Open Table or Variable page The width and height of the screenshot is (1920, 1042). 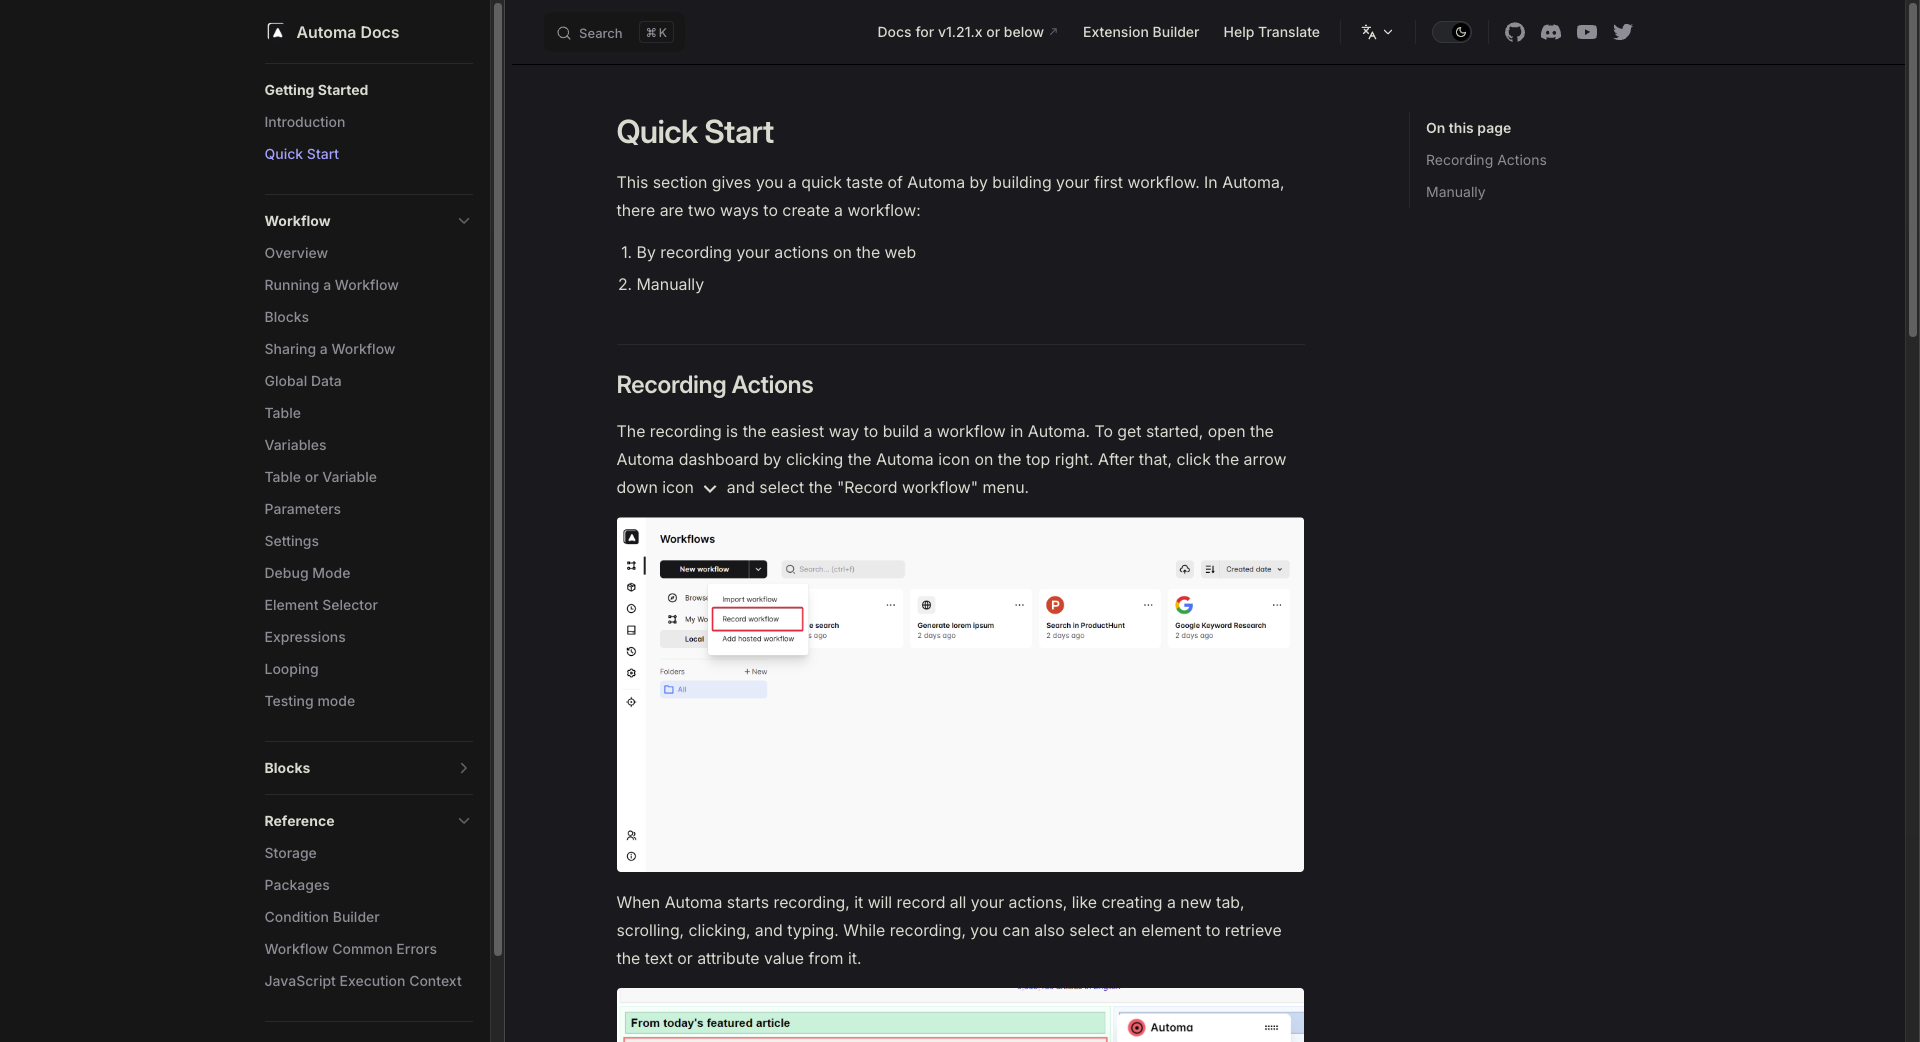click(320, 477)
